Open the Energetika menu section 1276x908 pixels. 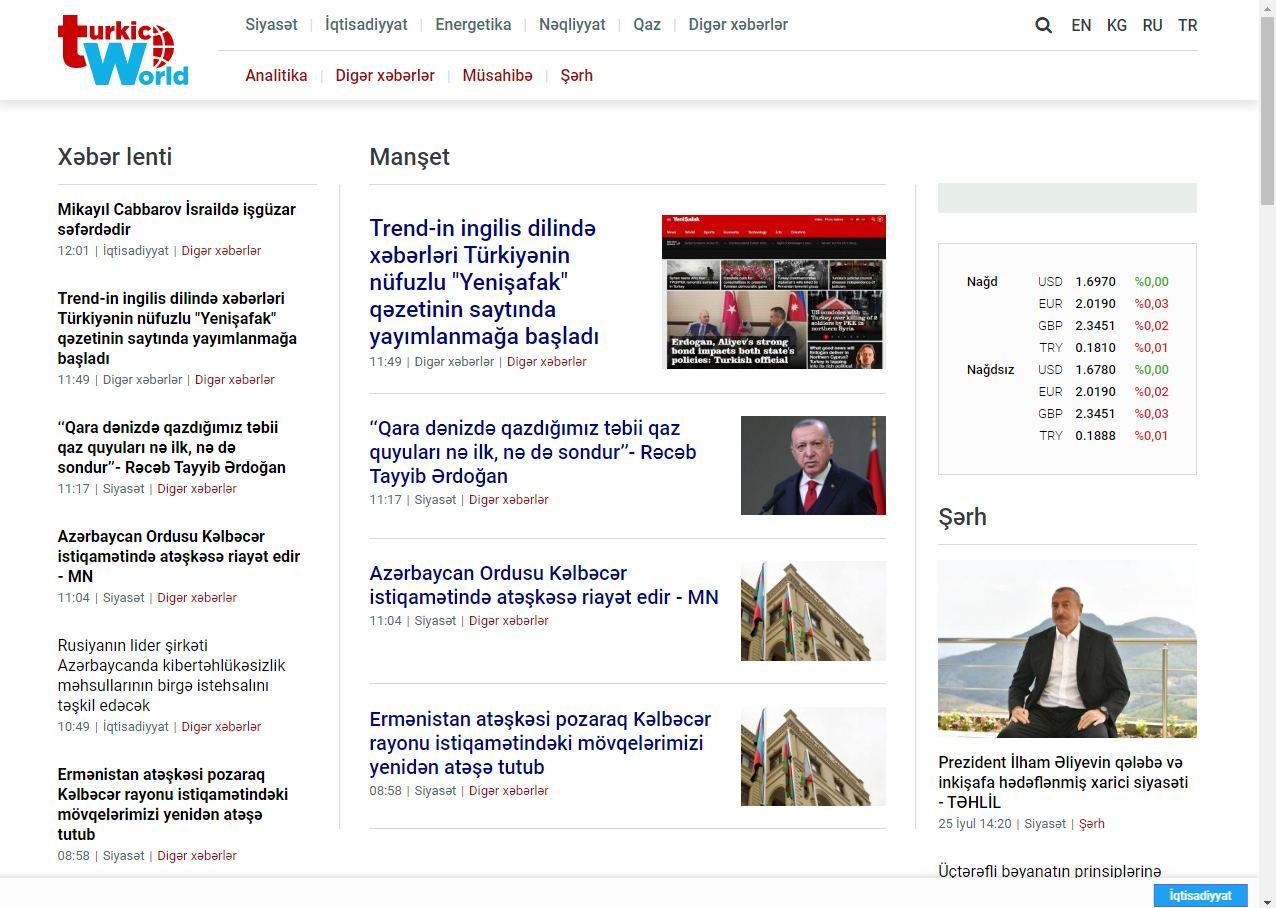(x=473, y=25)
